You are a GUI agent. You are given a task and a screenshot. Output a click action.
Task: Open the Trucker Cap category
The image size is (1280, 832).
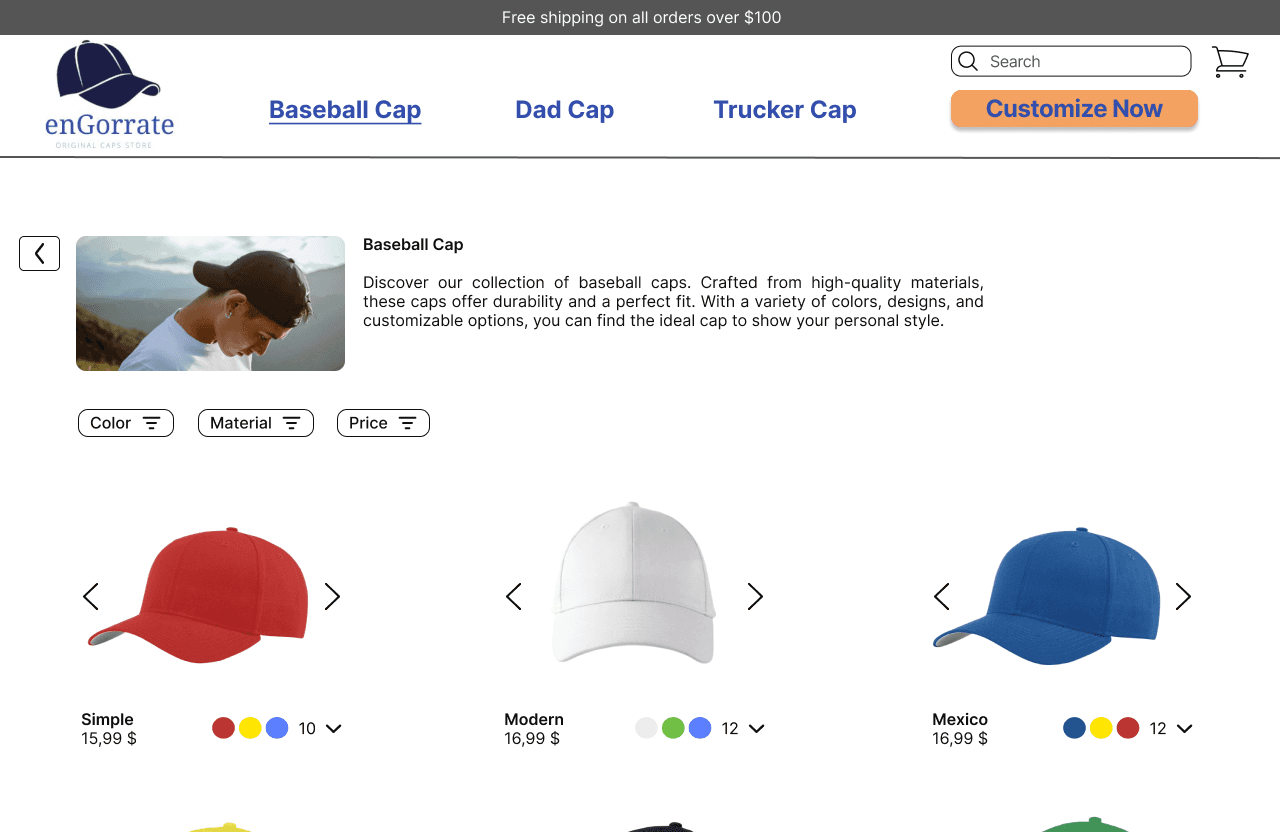(785, 110)
